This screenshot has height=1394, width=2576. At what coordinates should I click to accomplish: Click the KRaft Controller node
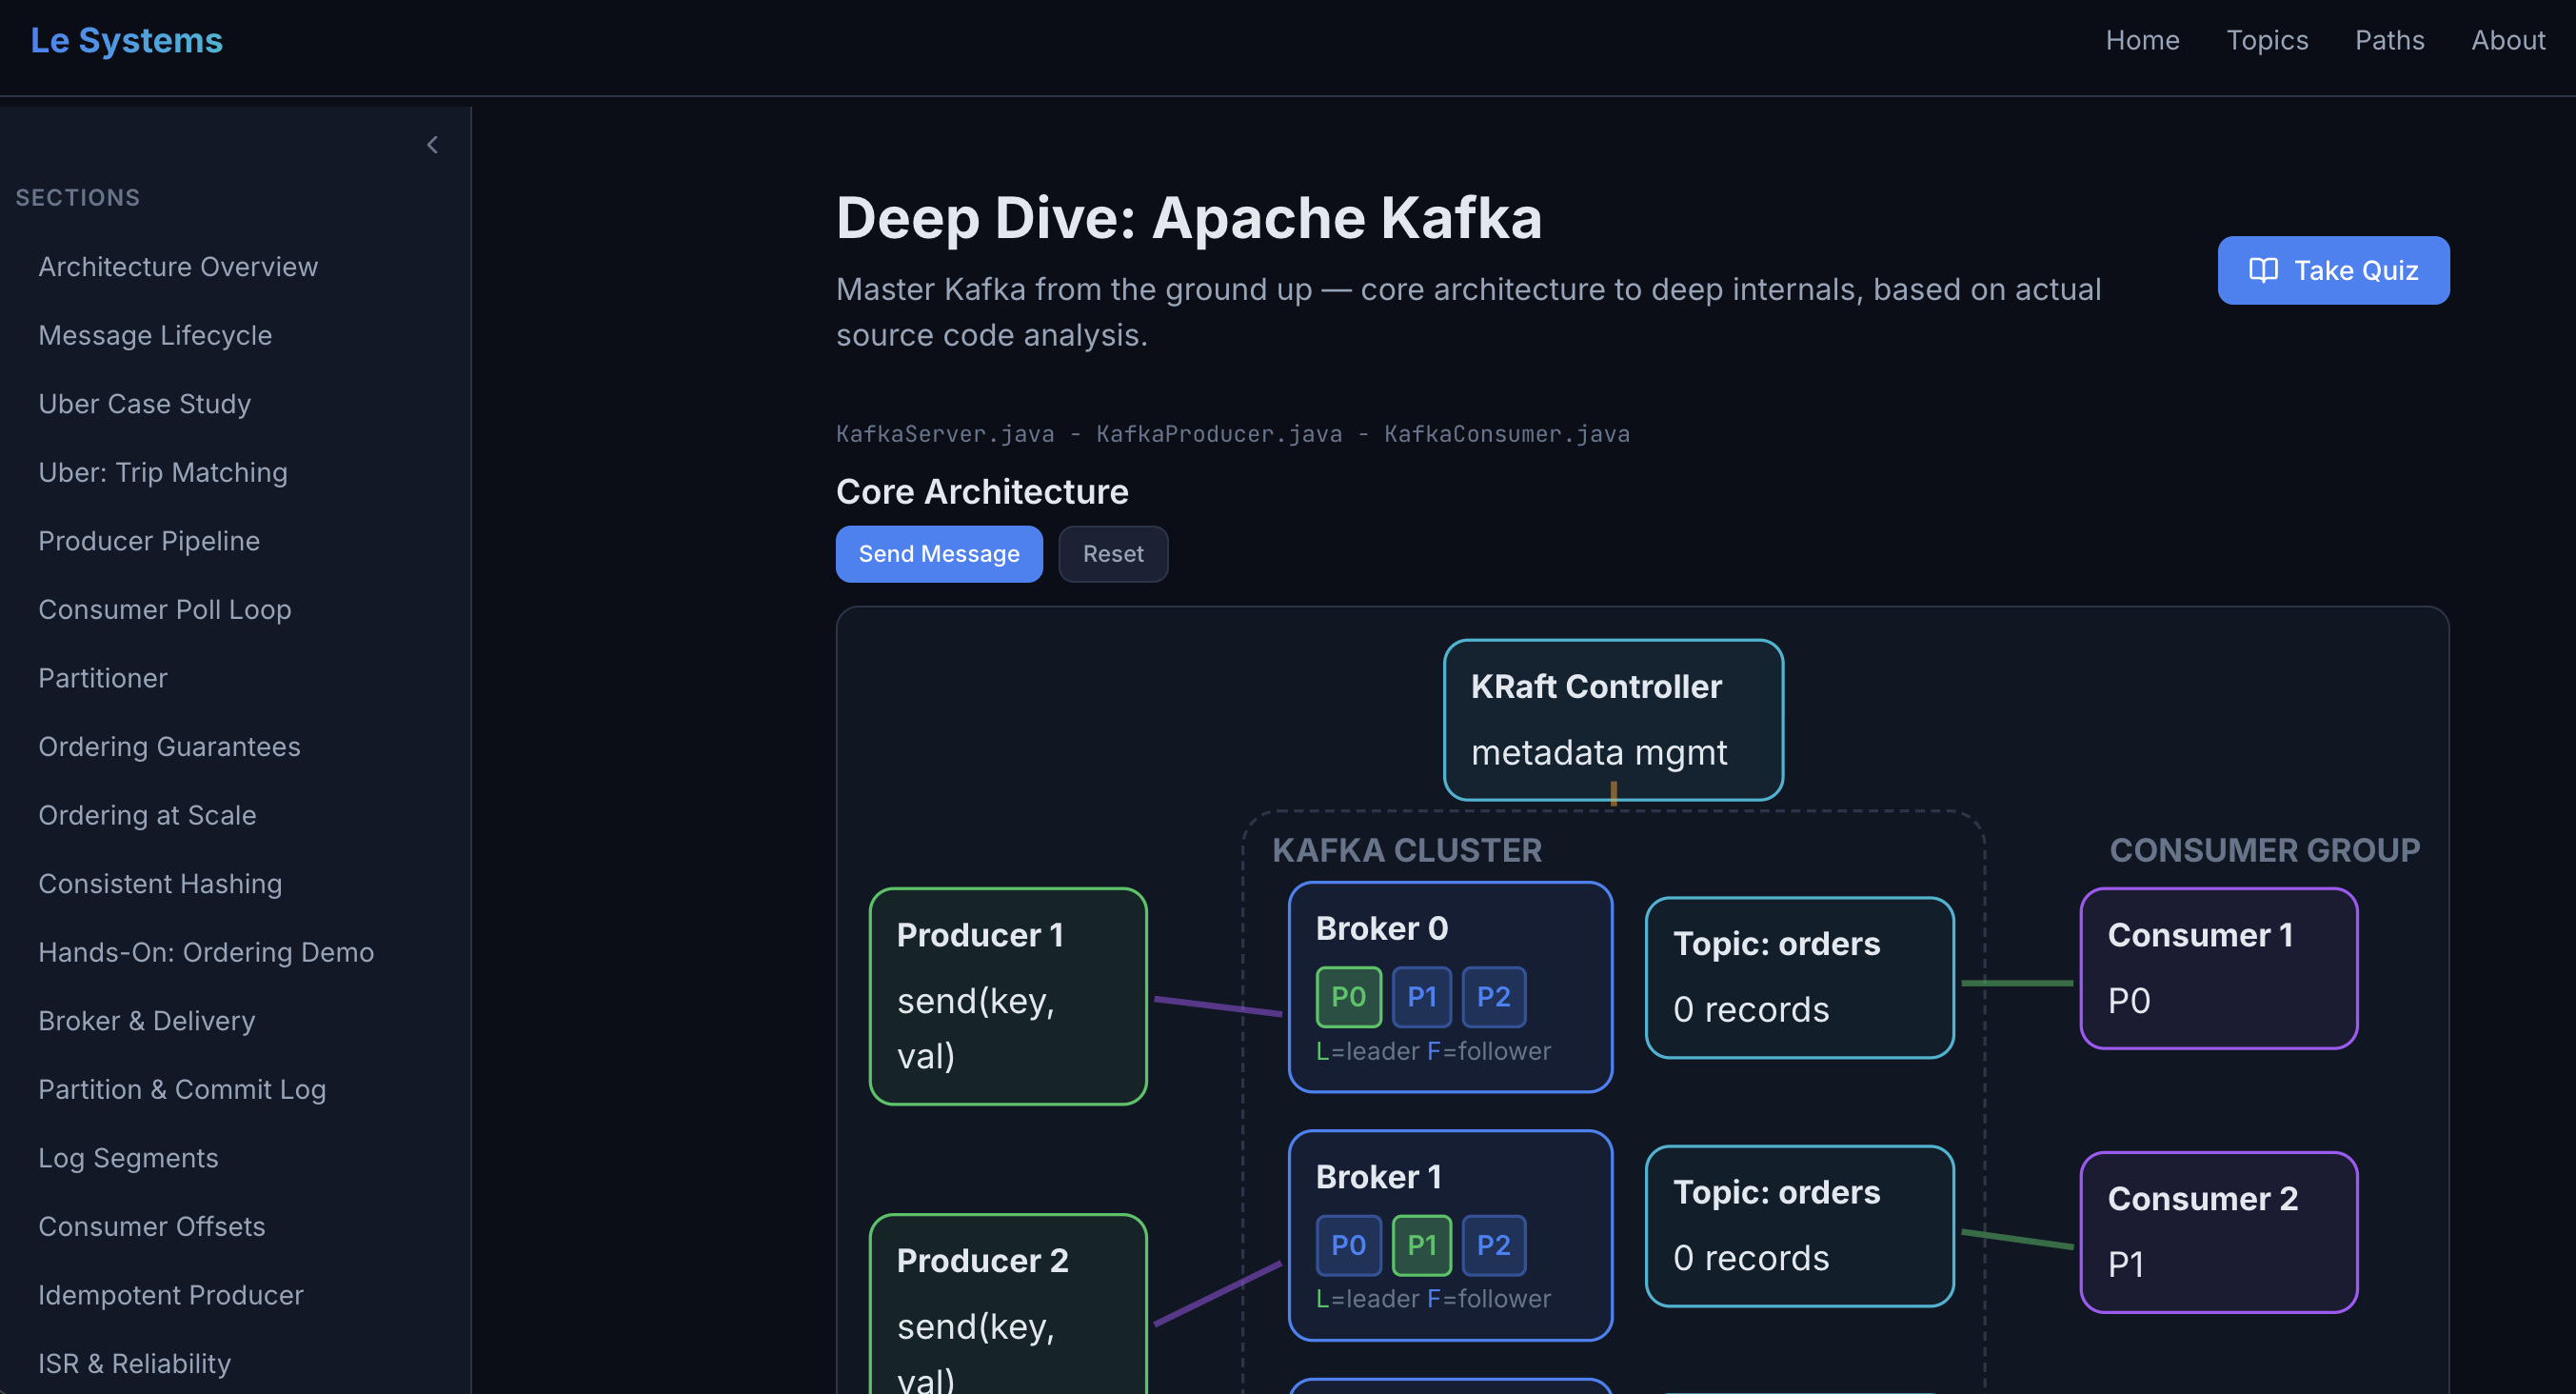click(1612, 719)
